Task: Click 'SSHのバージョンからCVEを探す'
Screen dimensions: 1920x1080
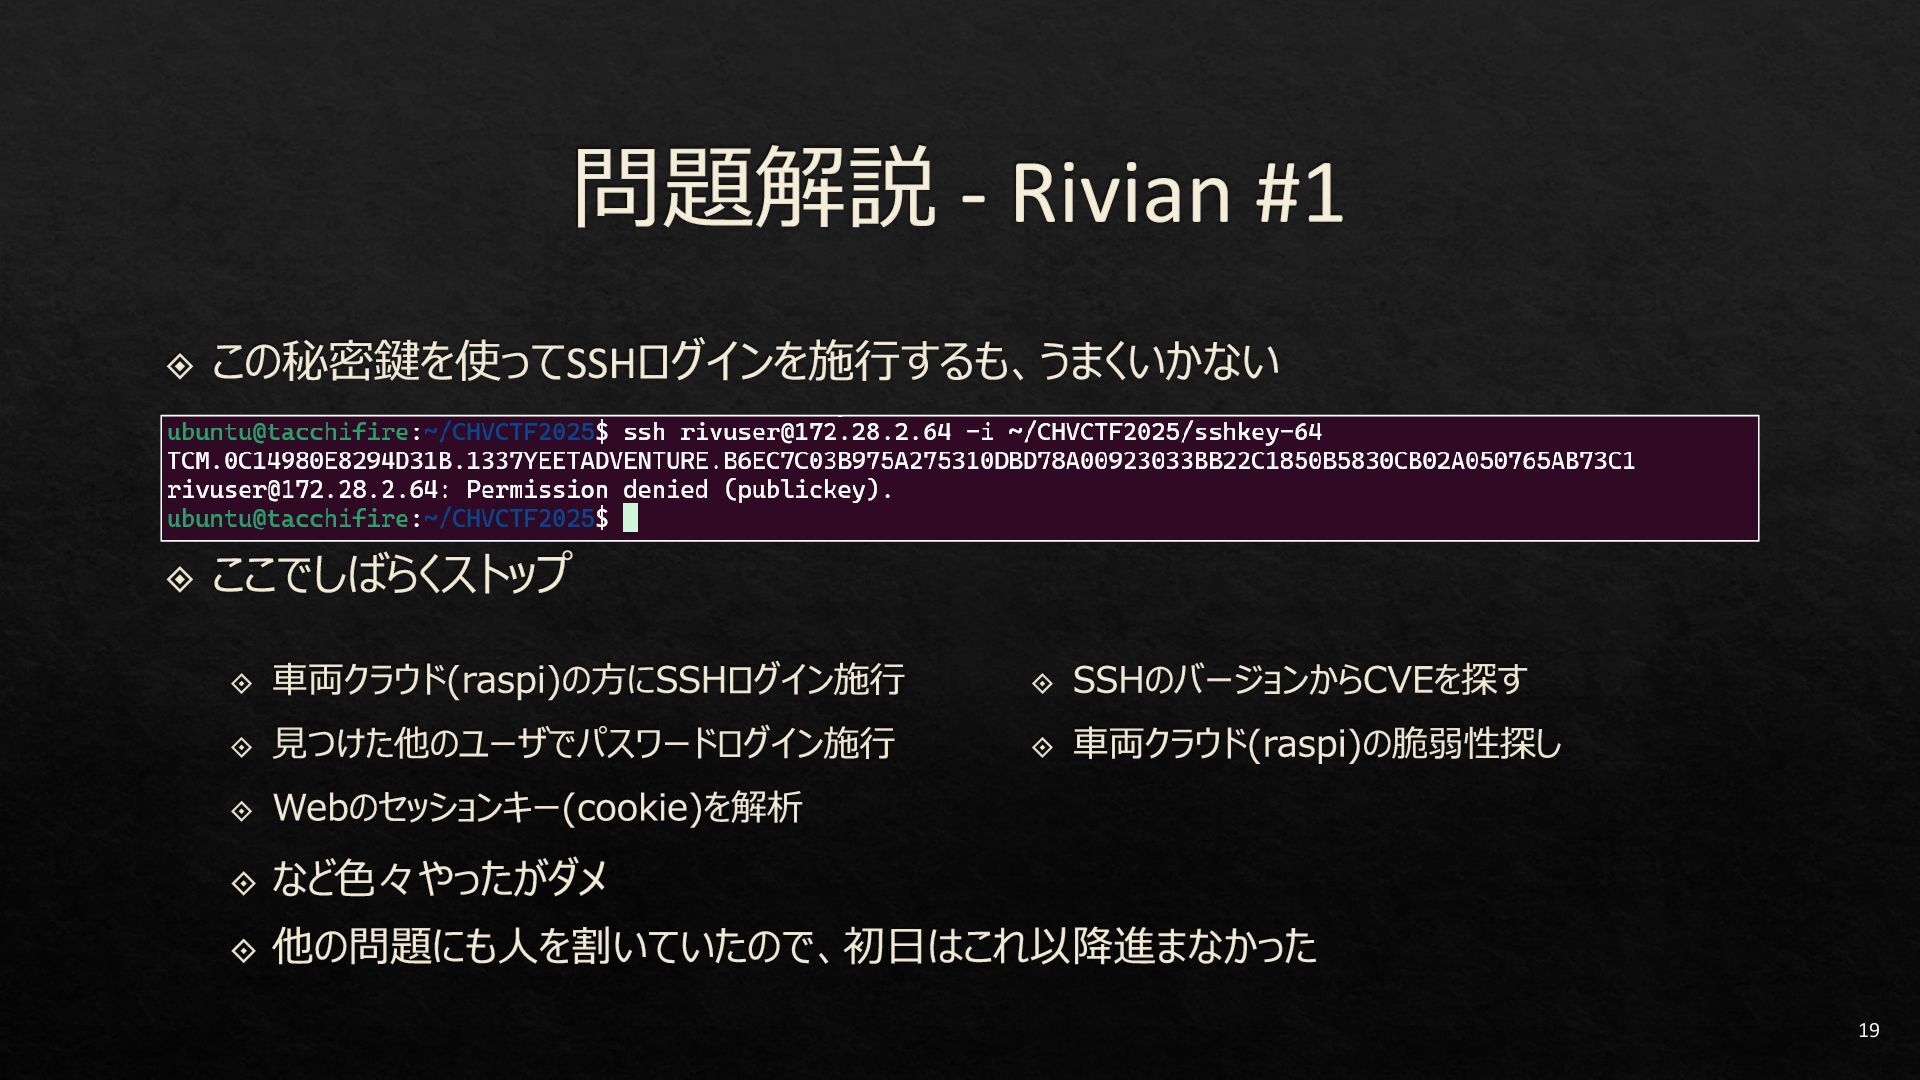Action: pyautogui.click(x=1299, y=680)
